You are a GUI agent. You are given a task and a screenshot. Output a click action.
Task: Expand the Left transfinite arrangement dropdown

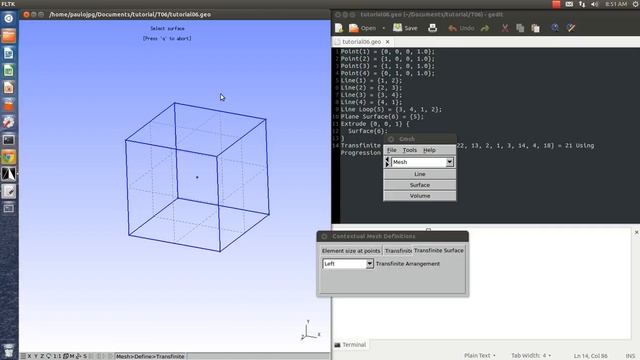369,264
